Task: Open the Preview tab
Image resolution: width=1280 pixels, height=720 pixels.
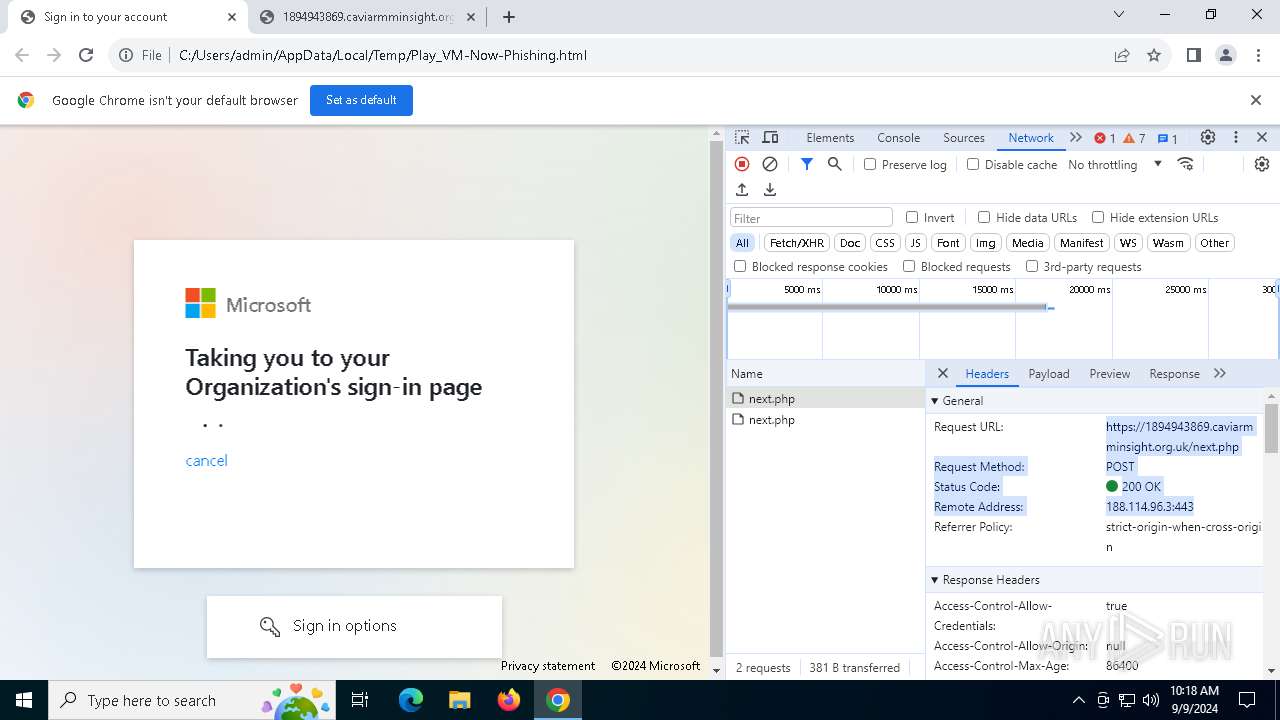Action: tap(1110, 373)
